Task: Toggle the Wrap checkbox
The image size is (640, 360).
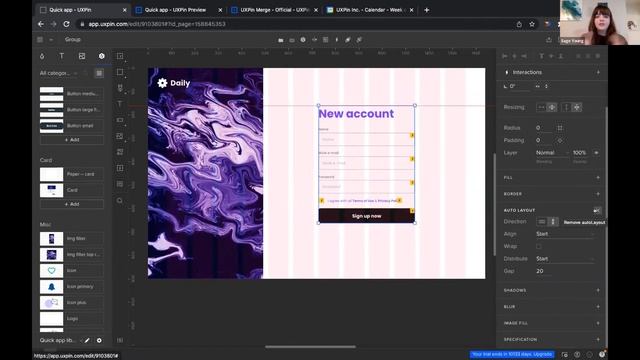Action: pyautogui.click(x=539, y=246)
